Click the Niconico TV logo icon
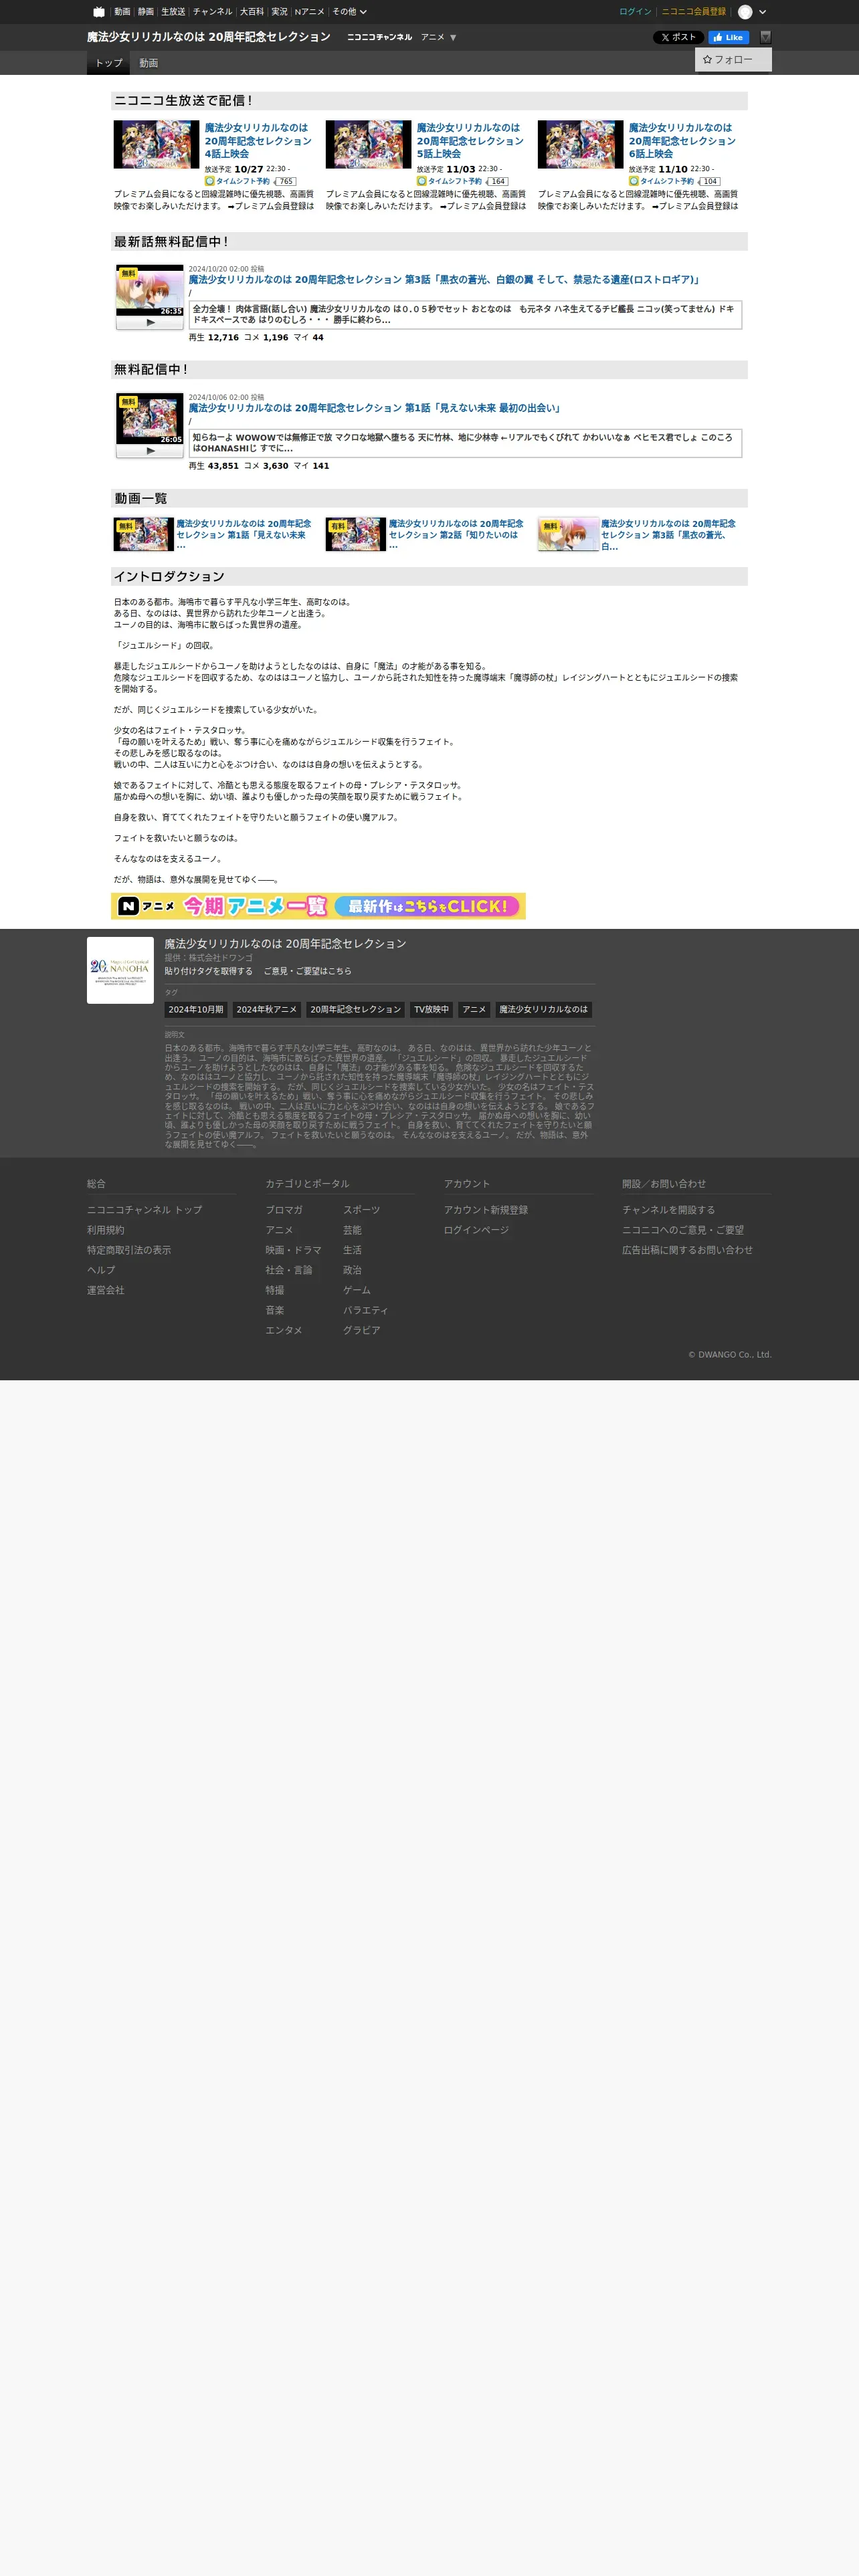 [98, 12]
